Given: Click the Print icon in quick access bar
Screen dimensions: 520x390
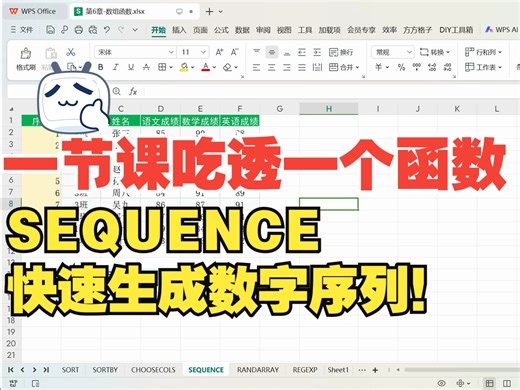Looking at the screenshot, I should click(x=79, y=30).
